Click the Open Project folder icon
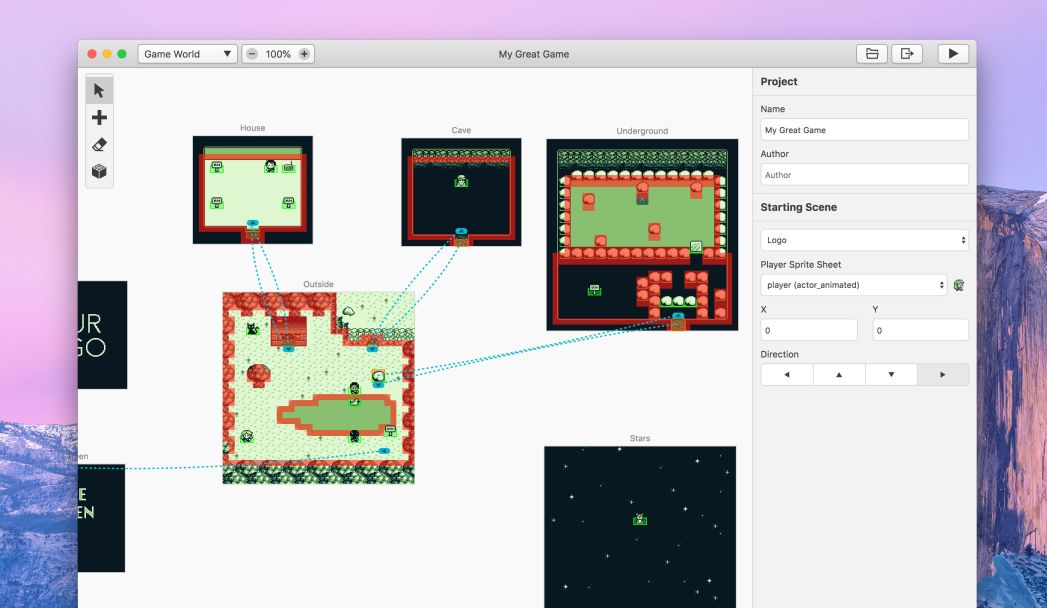 point(871,54)
